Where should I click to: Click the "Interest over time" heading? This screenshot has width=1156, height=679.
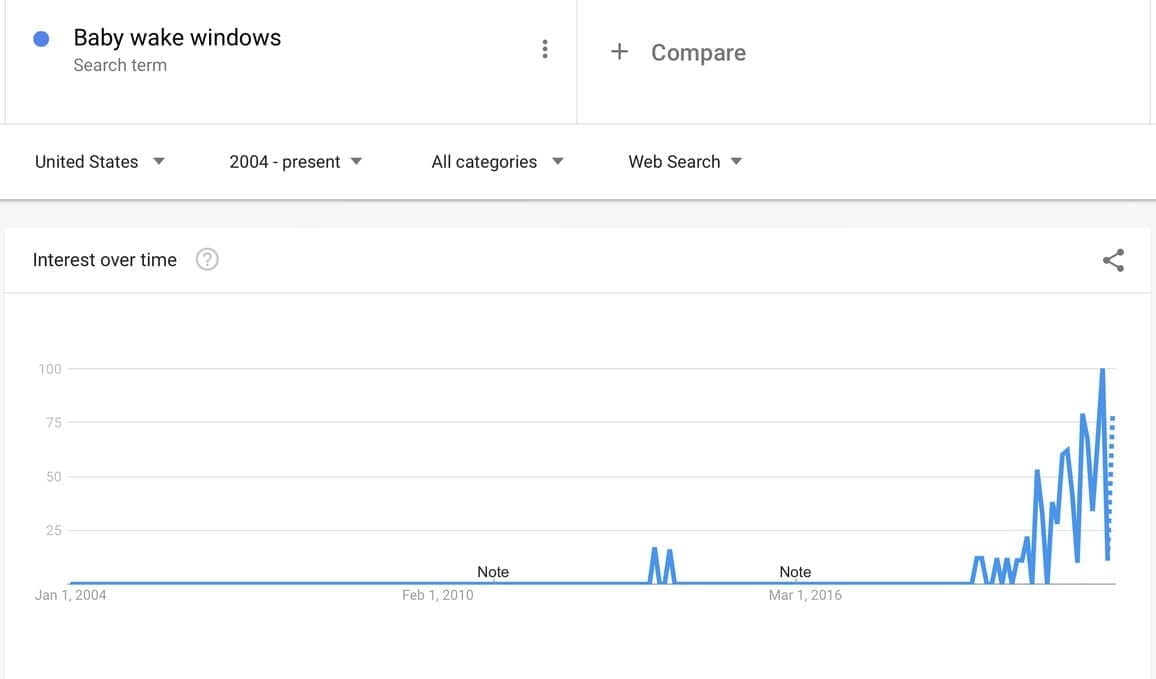(x=105, y=260)
